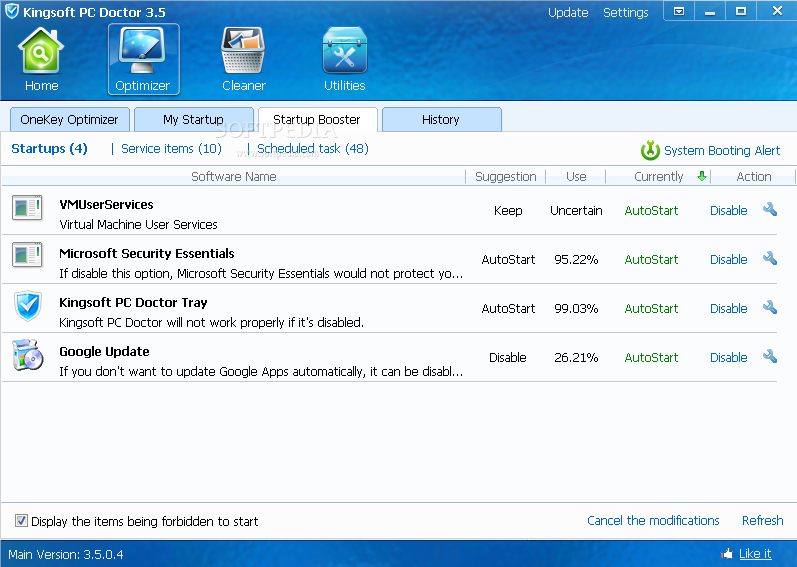Click the 95.22% use value

(576, 260)
